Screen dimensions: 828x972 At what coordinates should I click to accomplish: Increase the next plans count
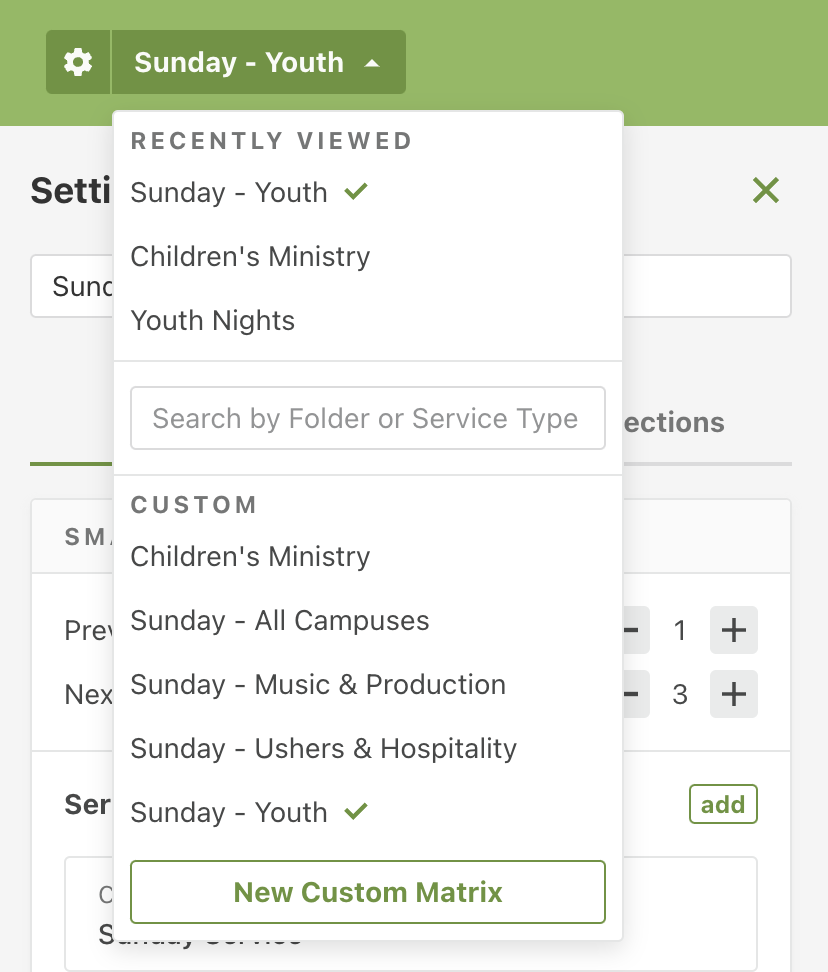click(734, 694)
